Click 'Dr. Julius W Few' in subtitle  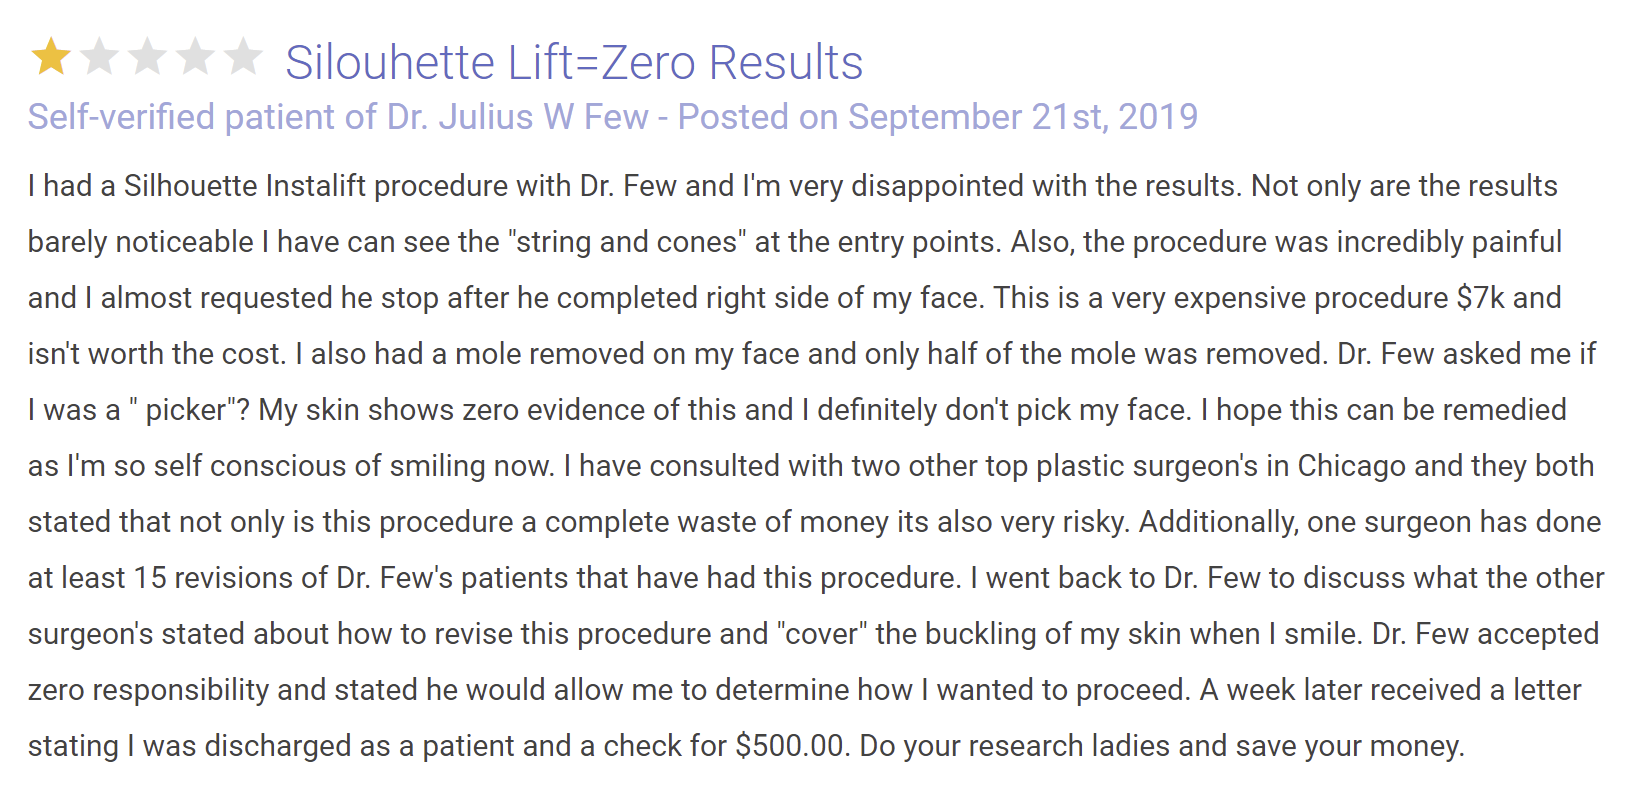[518, 117]
